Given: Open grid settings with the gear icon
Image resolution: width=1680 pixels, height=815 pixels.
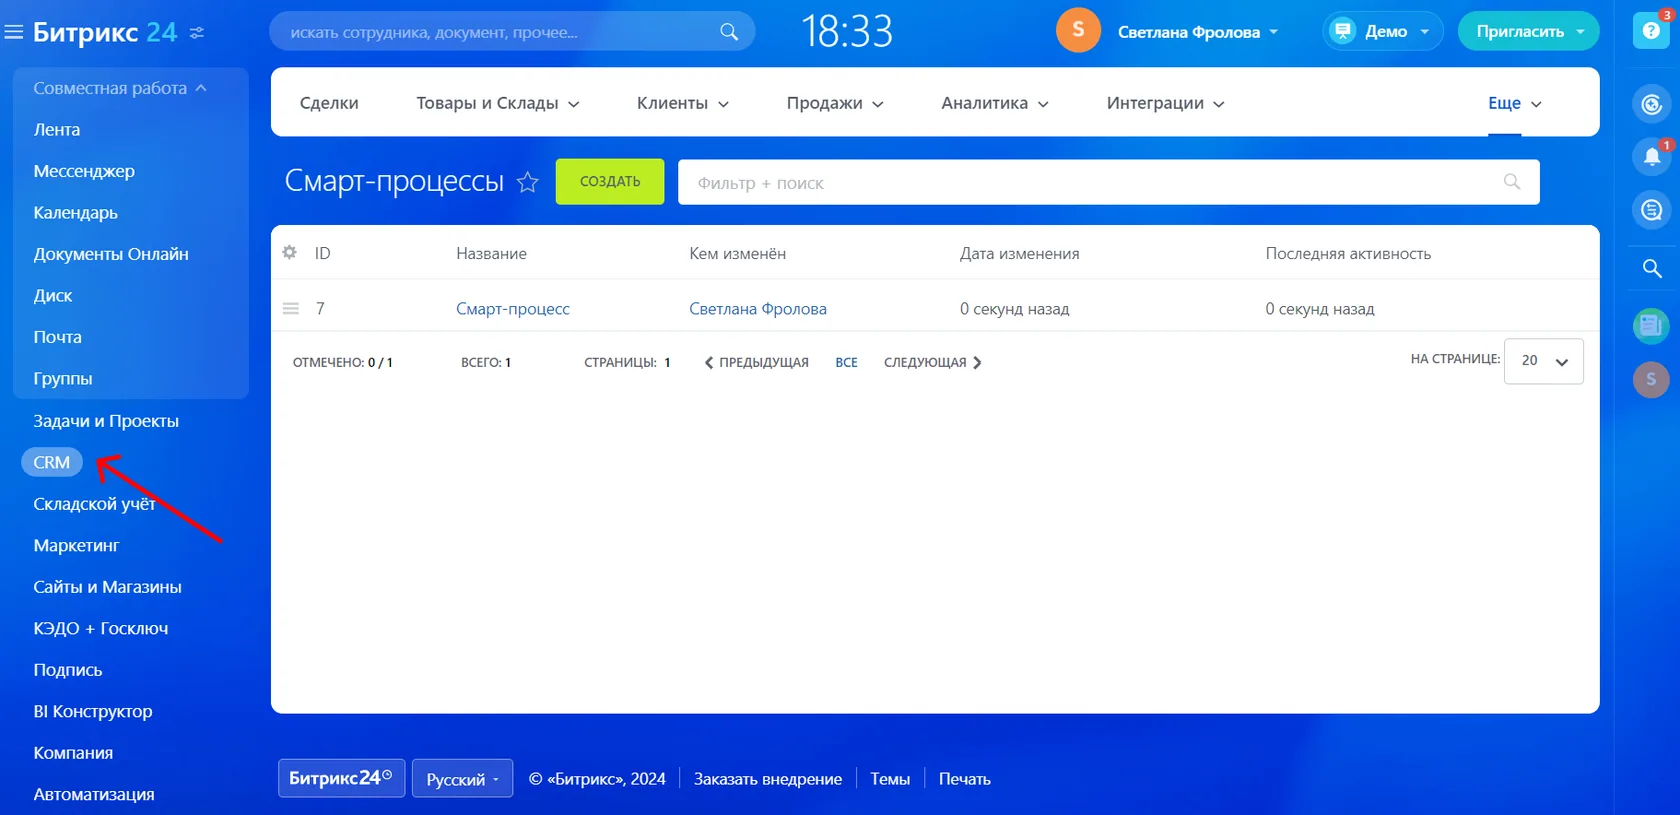Looking at the screenshot, I should pos(290,252).
